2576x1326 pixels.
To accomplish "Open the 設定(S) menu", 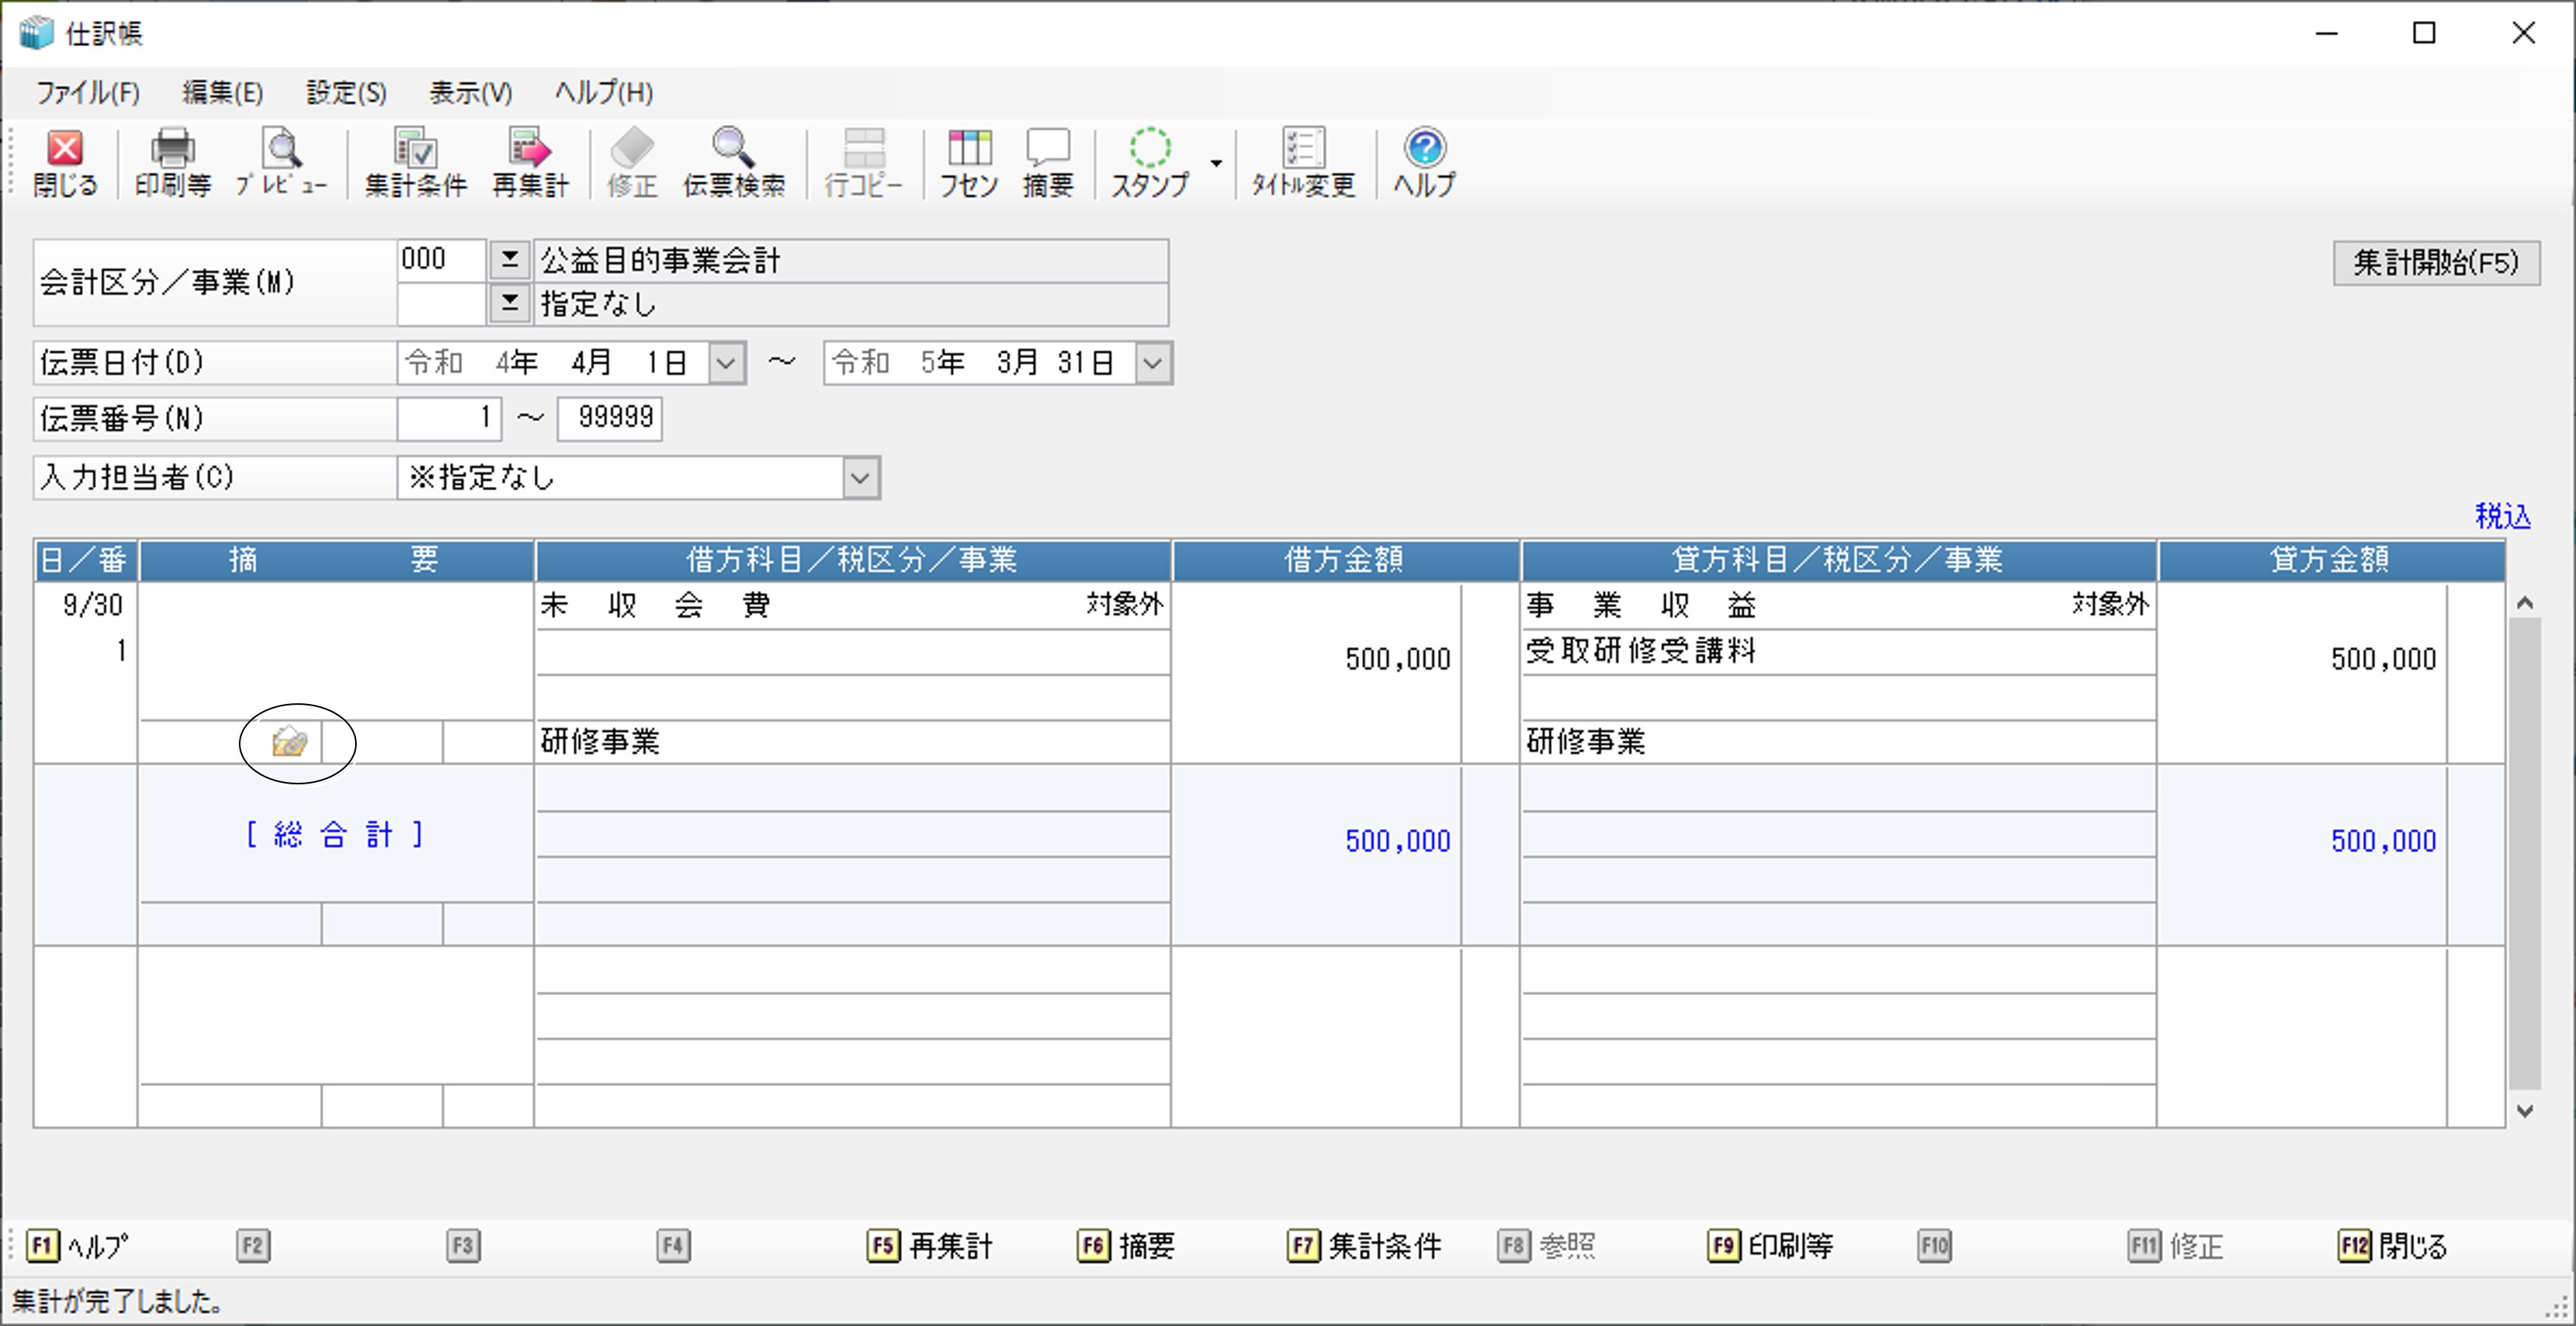I will (345, 93).
